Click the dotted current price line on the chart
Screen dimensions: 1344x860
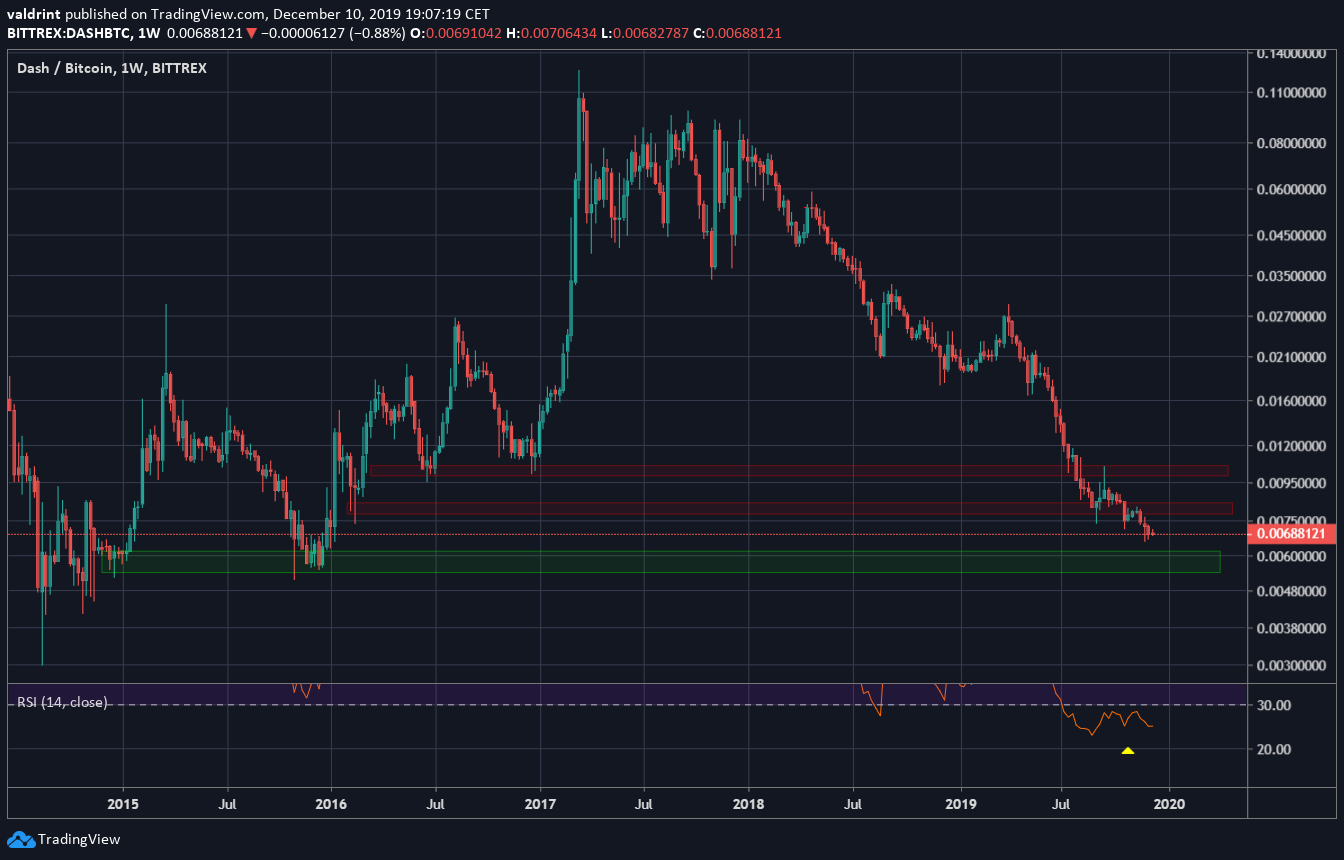click(600, 533)
